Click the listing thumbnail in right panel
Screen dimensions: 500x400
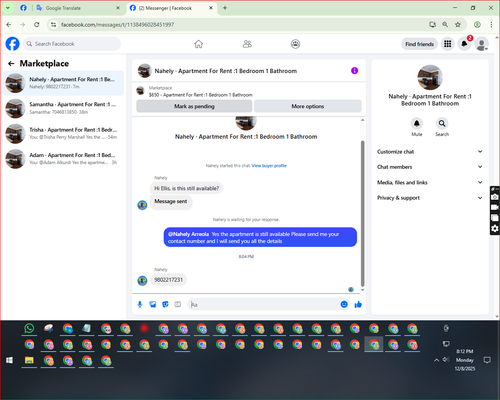(430, 77)
